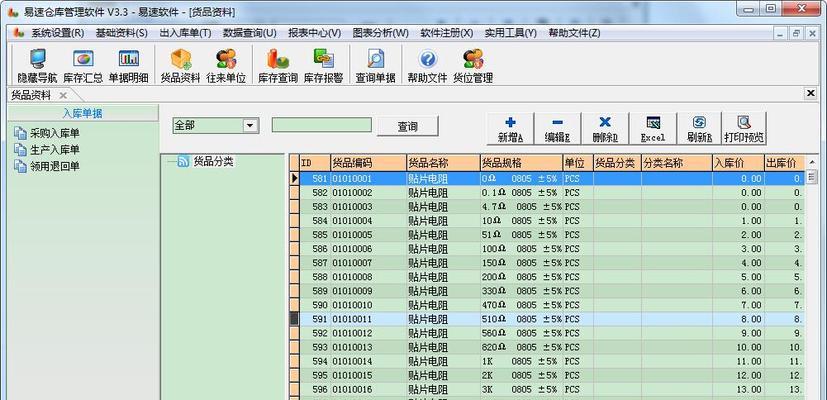The image size is (827, 400).
Task: Close the 货品资料 tab with its x
Action: [63, 96]
